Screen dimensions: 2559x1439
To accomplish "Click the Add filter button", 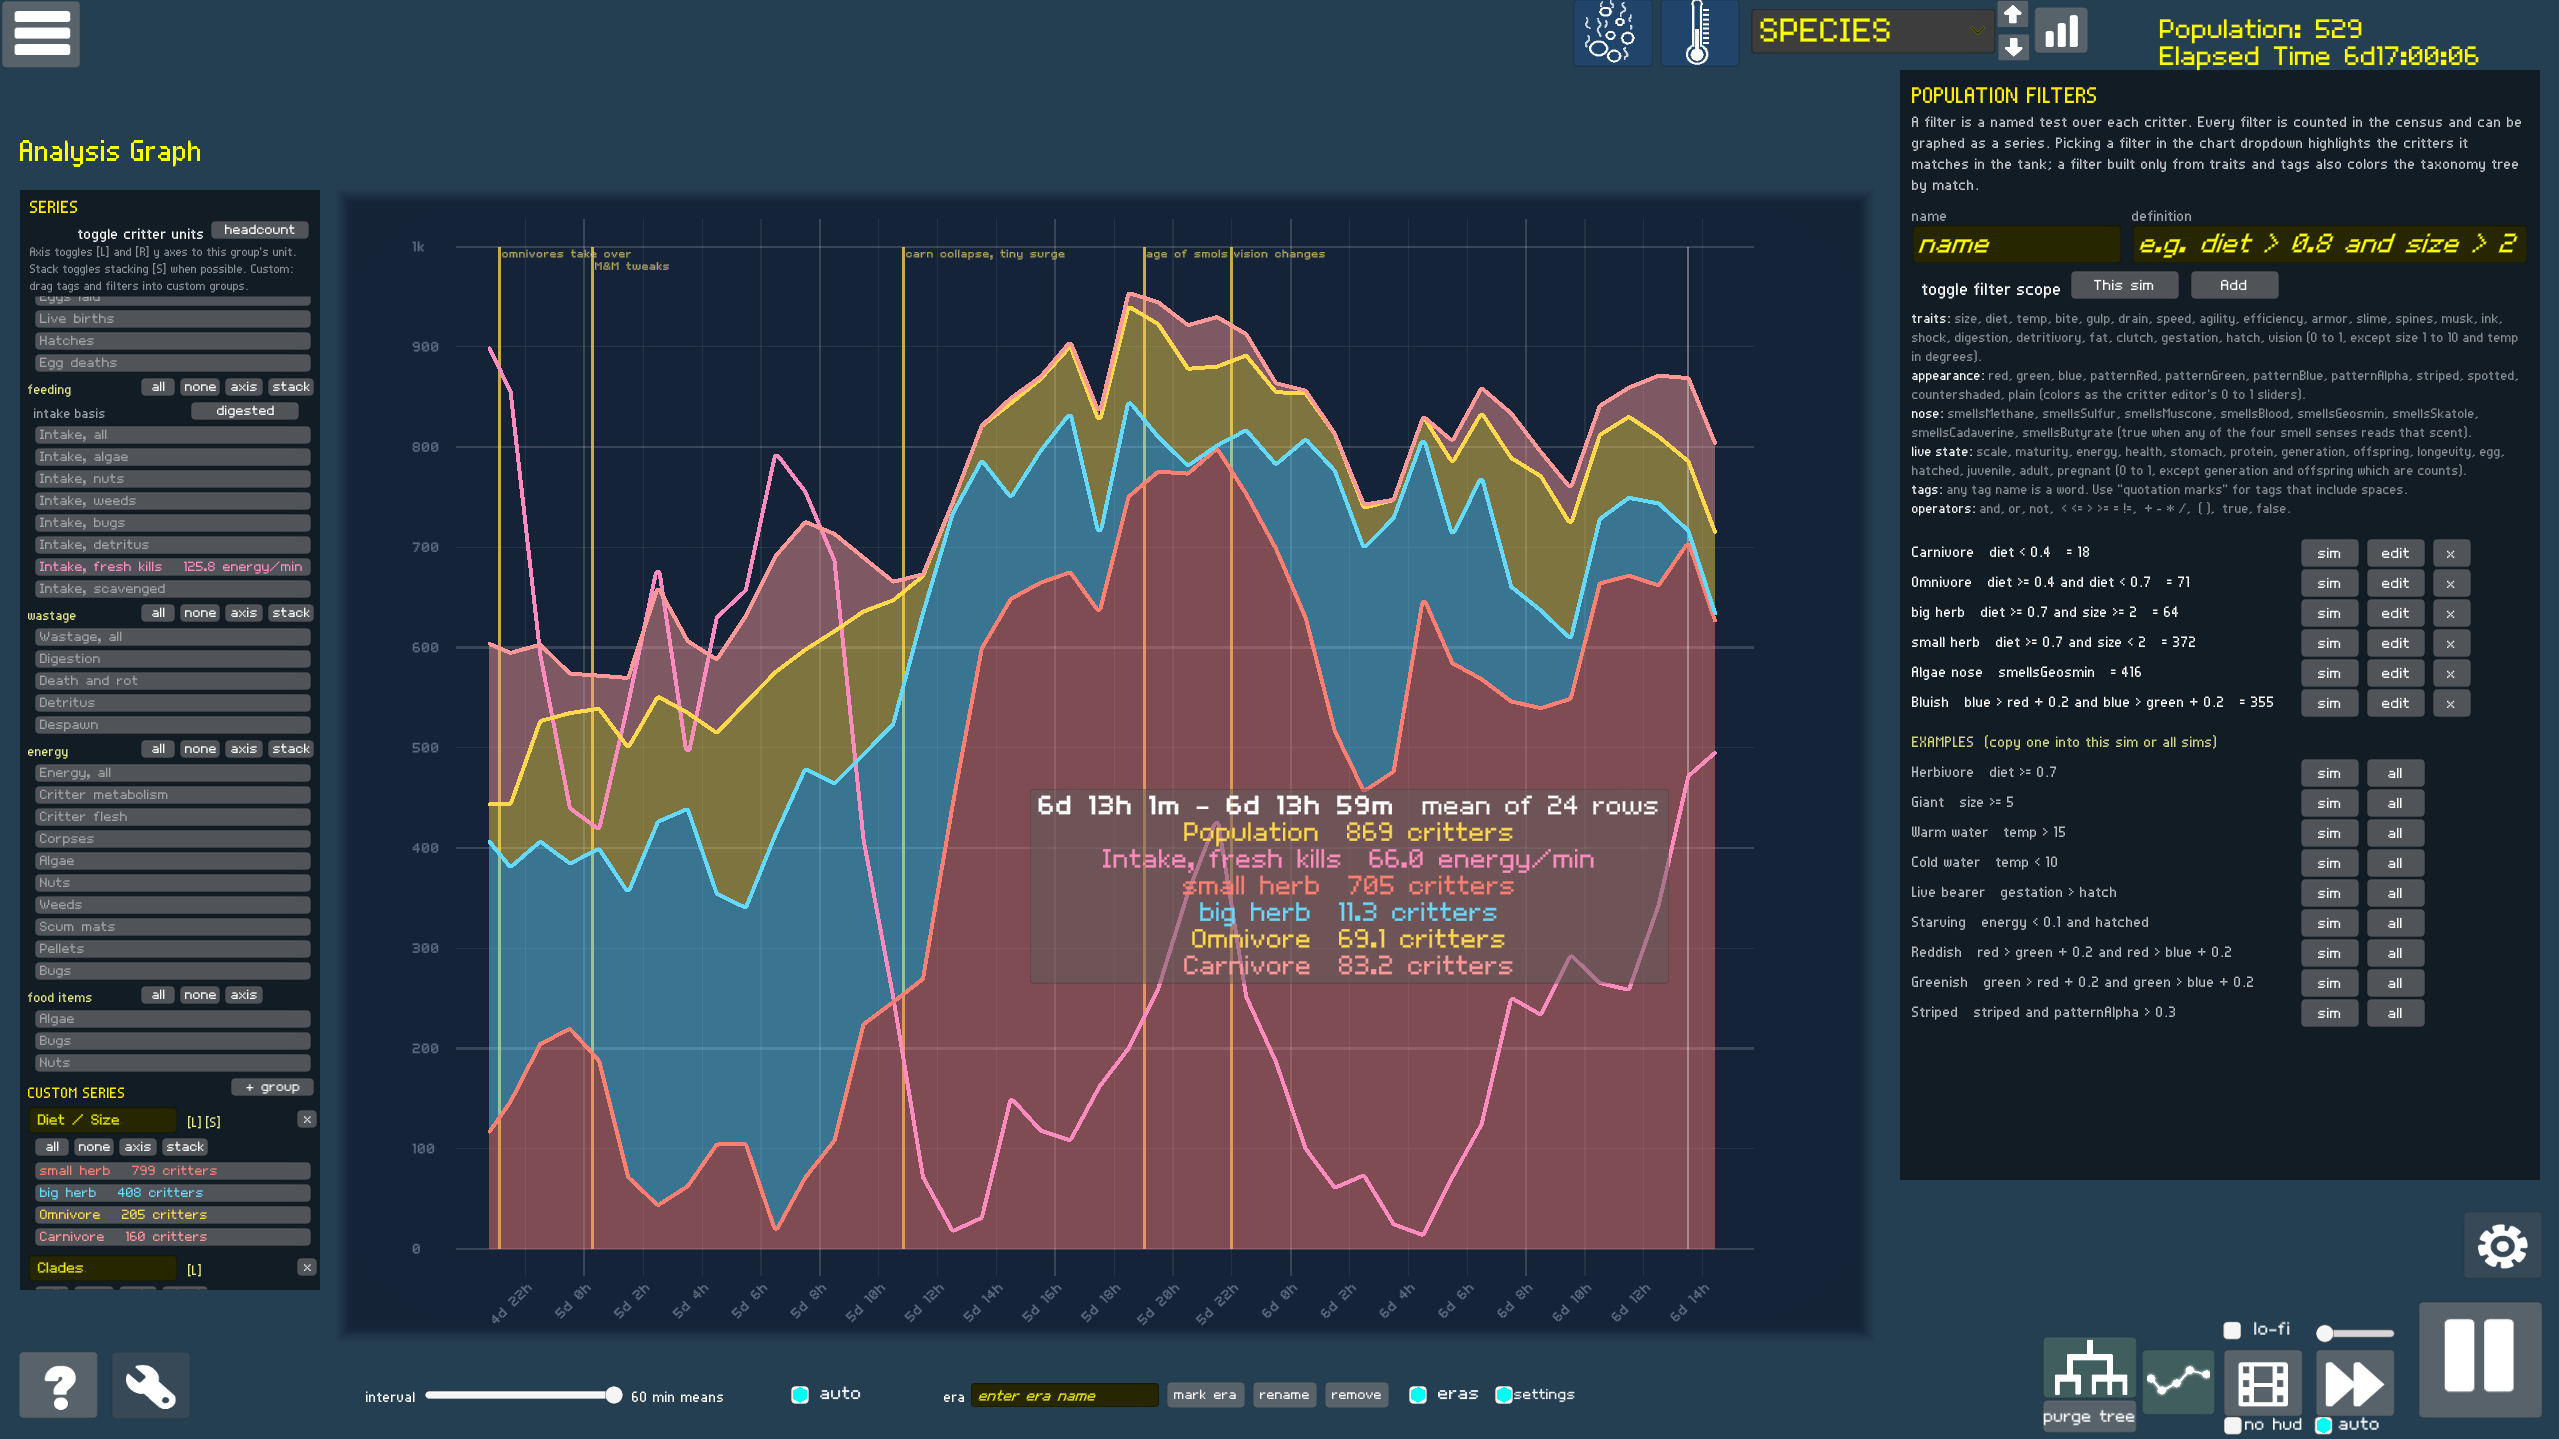I will coord(2234,286).
